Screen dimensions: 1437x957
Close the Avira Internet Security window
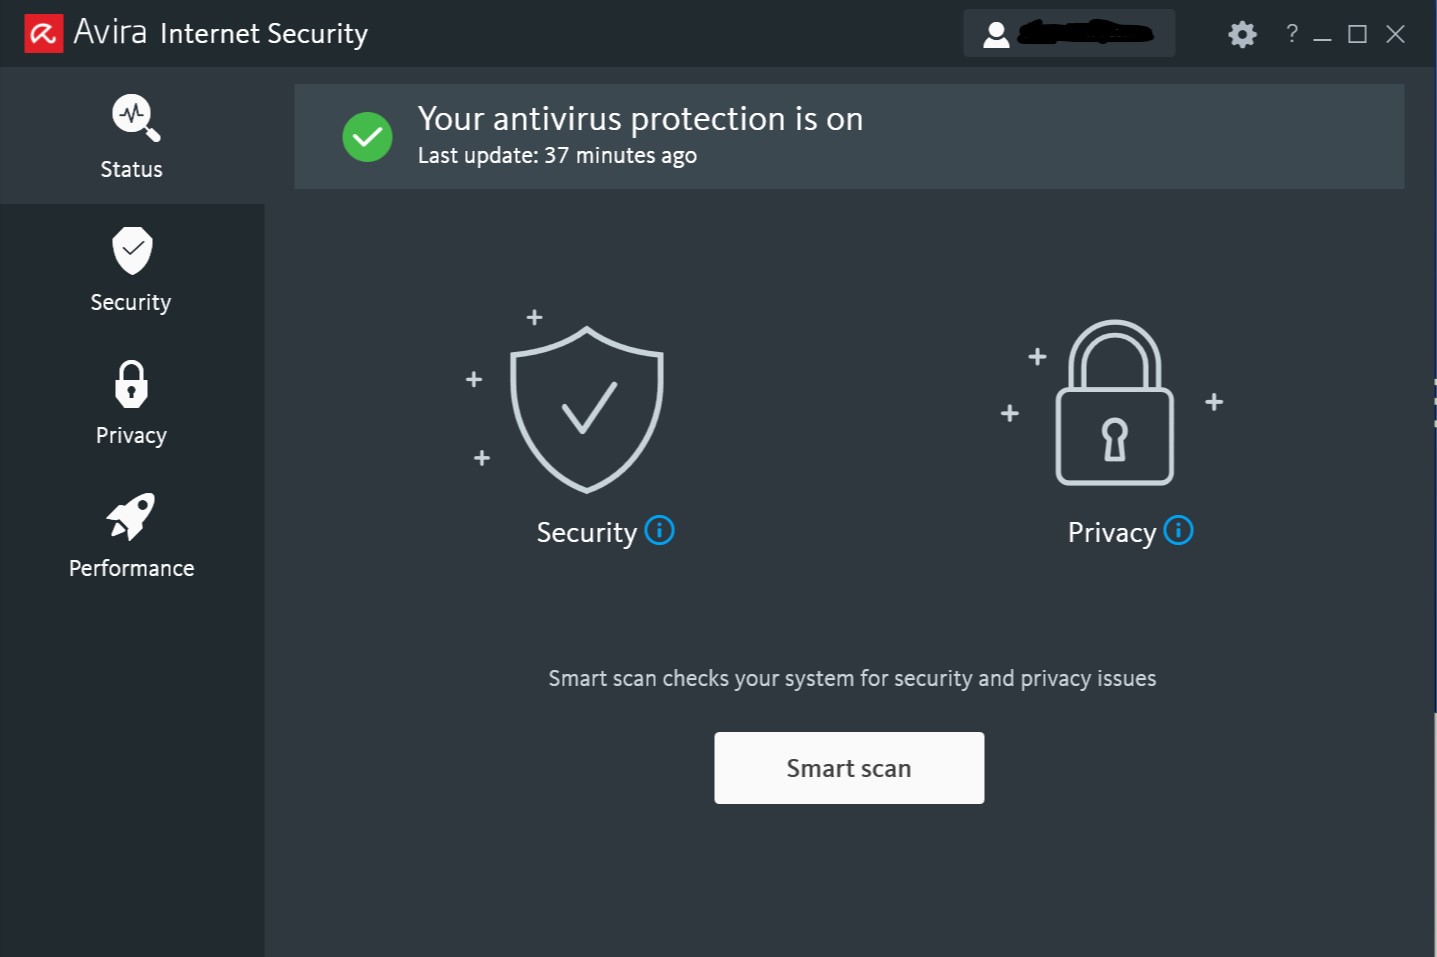(x=1396, y=35)
